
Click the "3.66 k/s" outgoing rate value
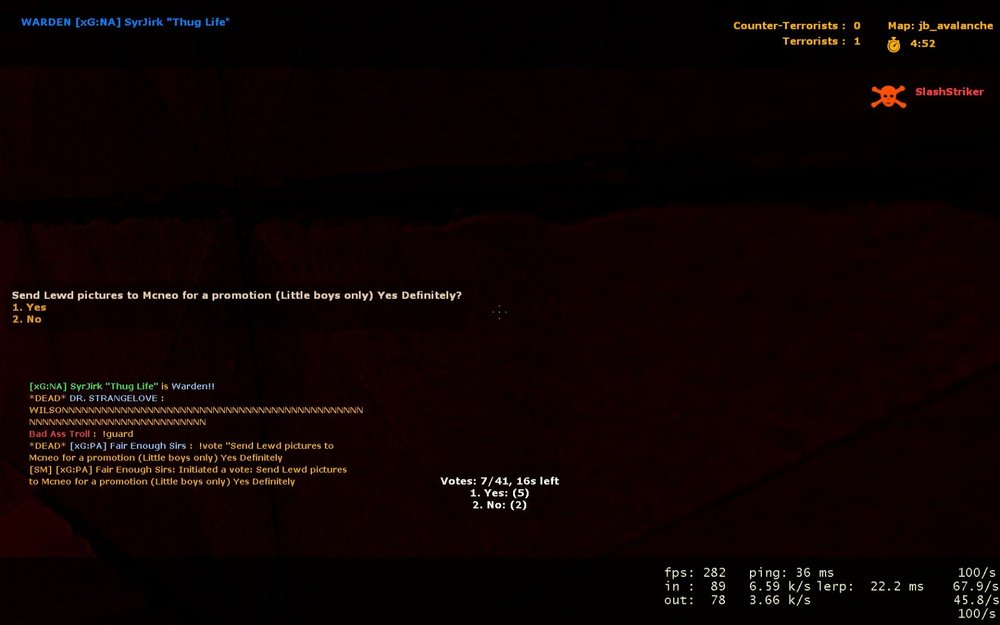[x=780, y=600]
